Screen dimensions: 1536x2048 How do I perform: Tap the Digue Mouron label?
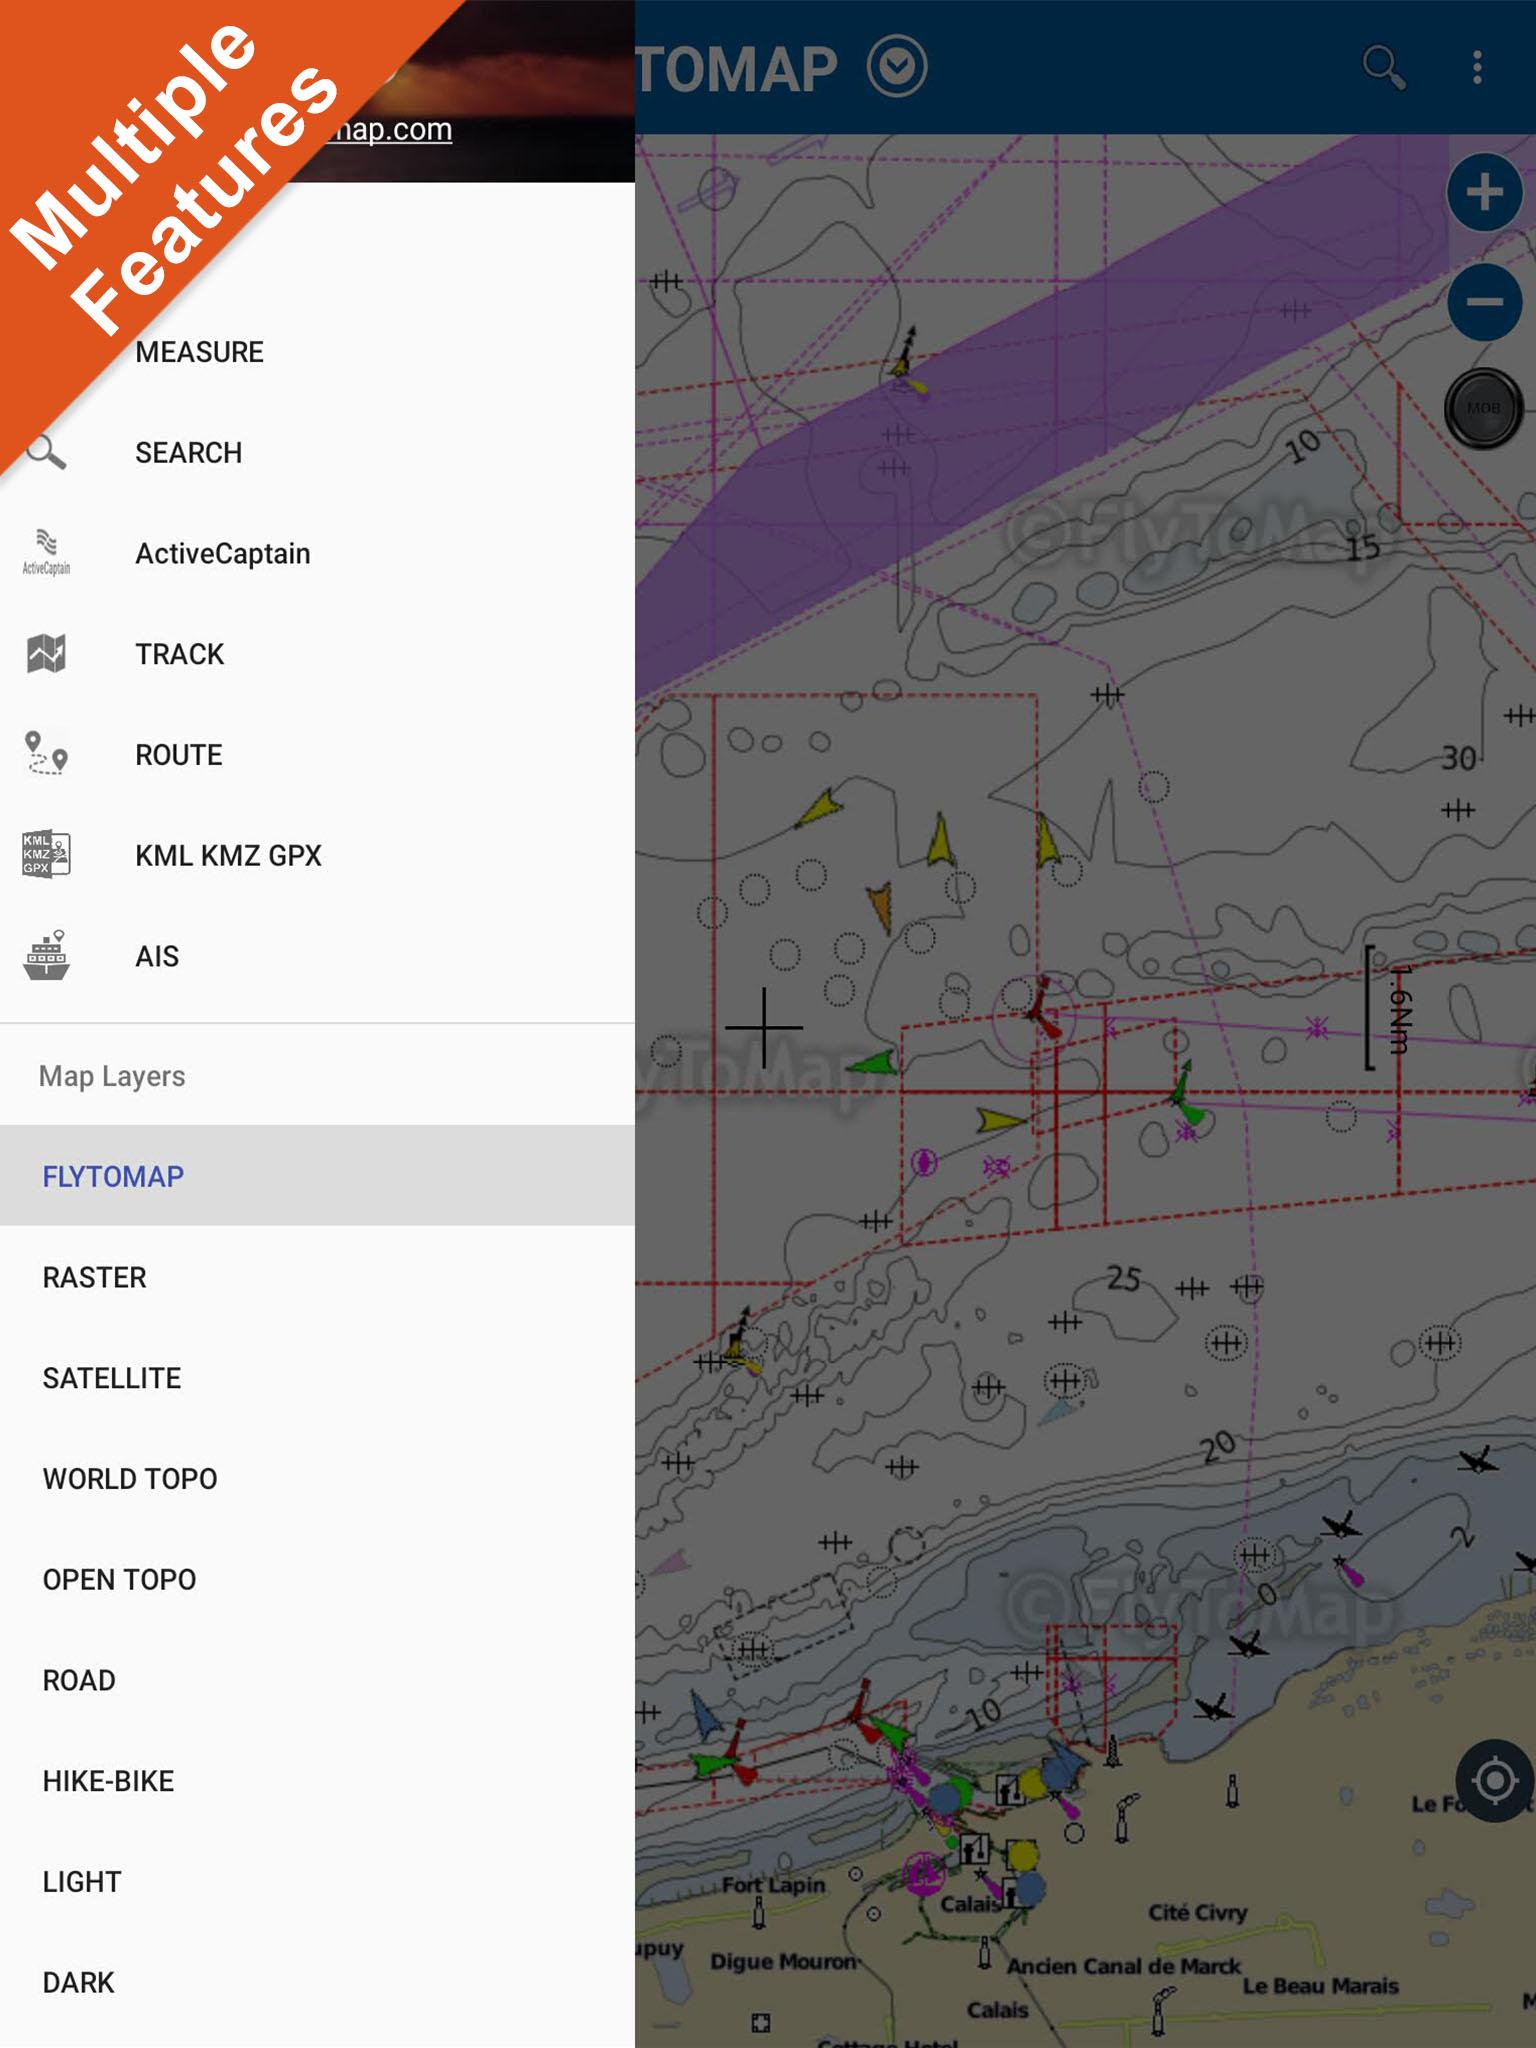pos(783,1961)
